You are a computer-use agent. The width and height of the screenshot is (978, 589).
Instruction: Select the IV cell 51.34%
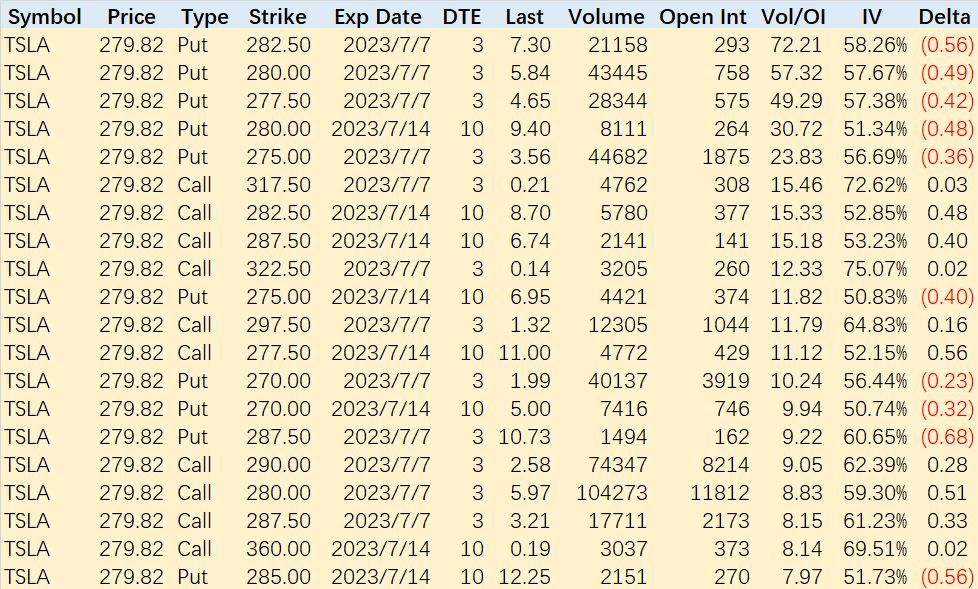click(875, 129)
